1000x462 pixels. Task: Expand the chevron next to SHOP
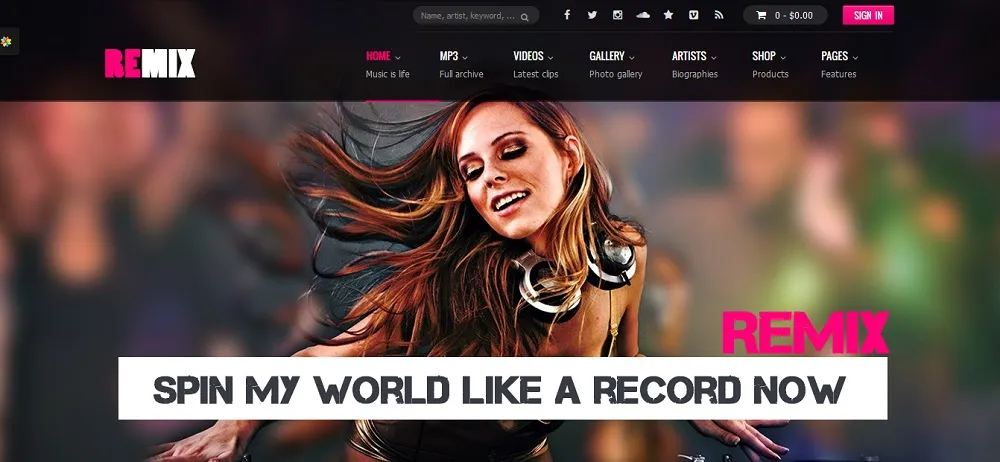[783, 57]
